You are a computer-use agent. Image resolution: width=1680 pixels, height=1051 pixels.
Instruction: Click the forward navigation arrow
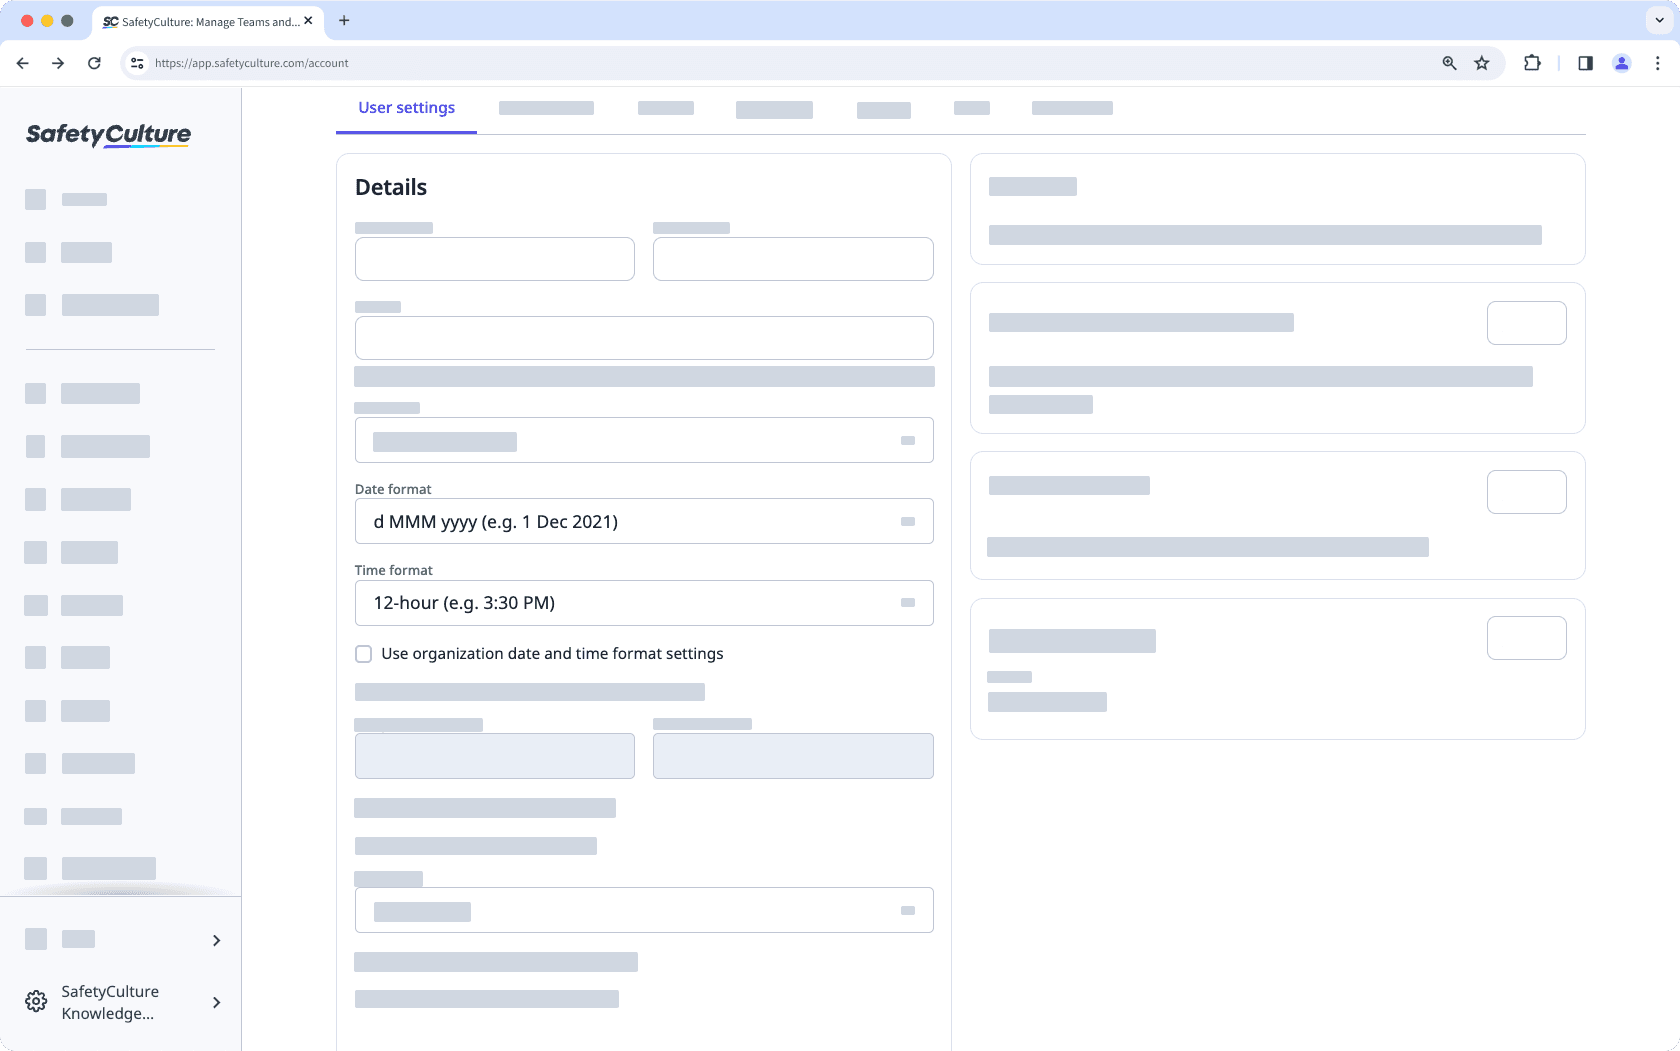point(58,62)
